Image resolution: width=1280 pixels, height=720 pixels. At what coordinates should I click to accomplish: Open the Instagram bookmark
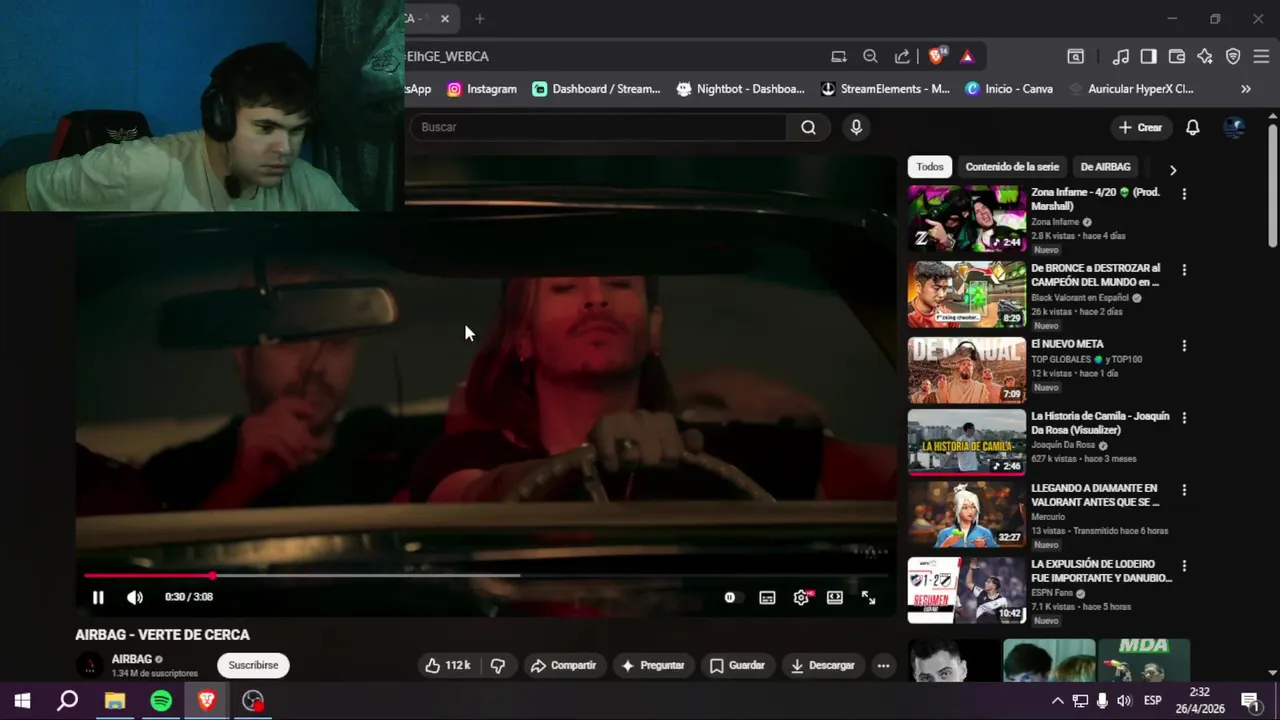point(482,89)
